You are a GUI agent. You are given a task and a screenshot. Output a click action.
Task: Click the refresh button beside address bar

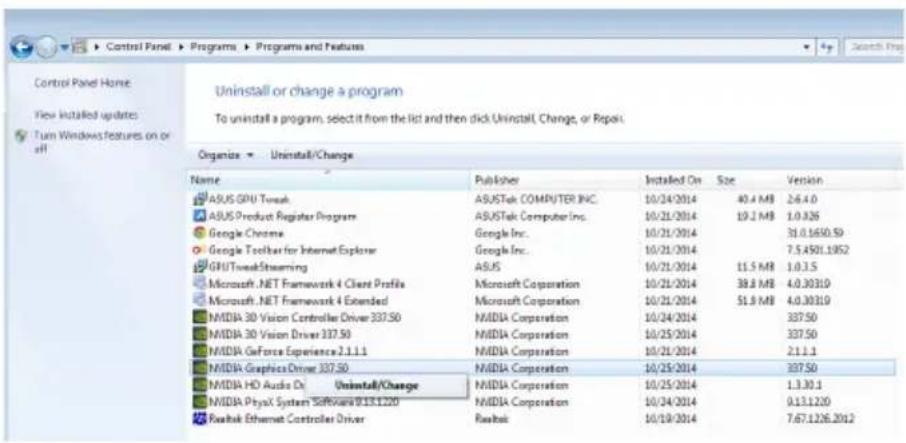pyautogui.click(x=826, y=47)
